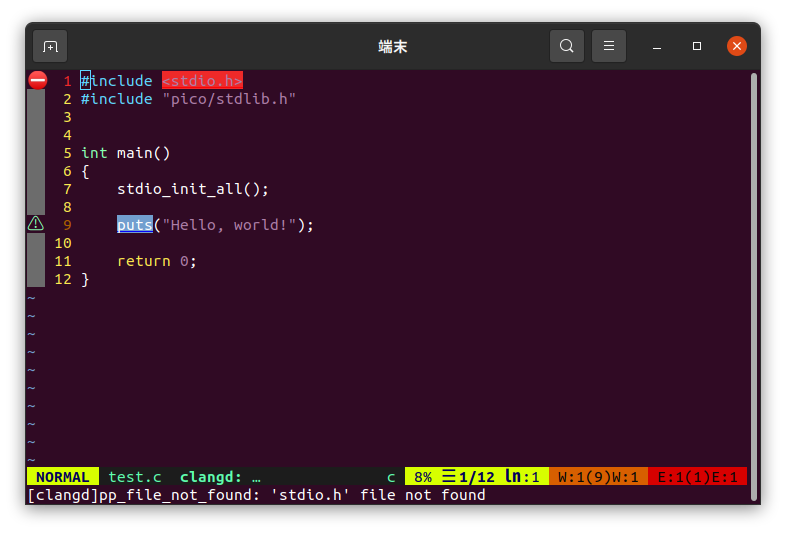The width and height of the screenshot is (786, 533).
Task: Maximize the terminal window
Action: (x=697, y=46)
